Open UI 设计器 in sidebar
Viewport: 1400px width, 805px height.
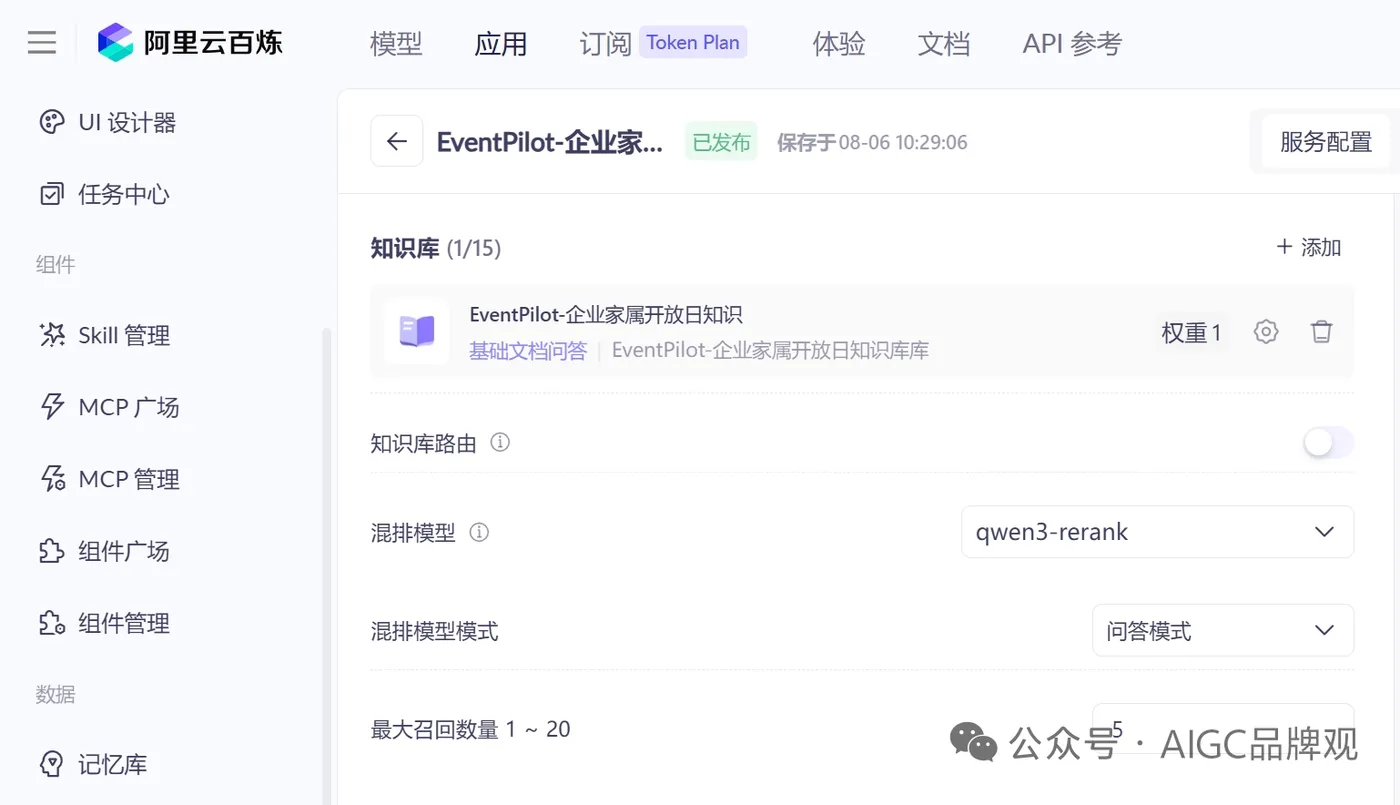pos(107,122)
